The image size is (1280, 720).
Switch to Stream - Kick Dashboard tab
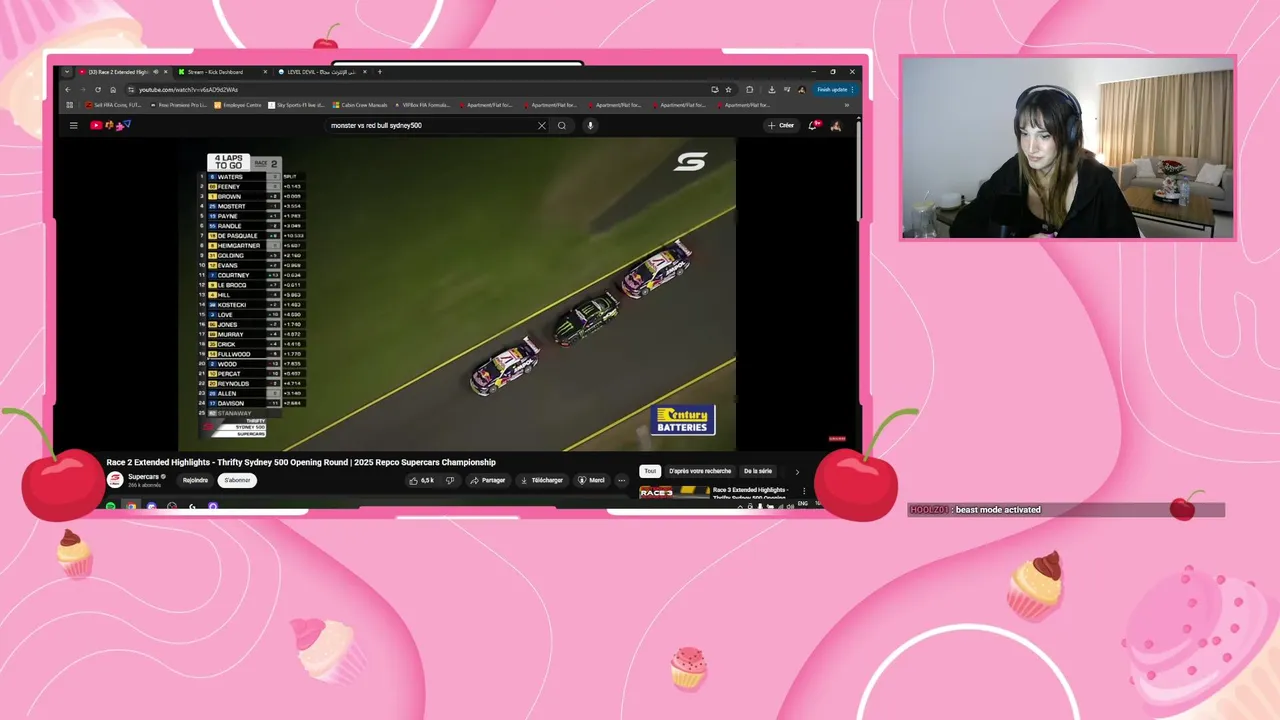click(222, 72)
